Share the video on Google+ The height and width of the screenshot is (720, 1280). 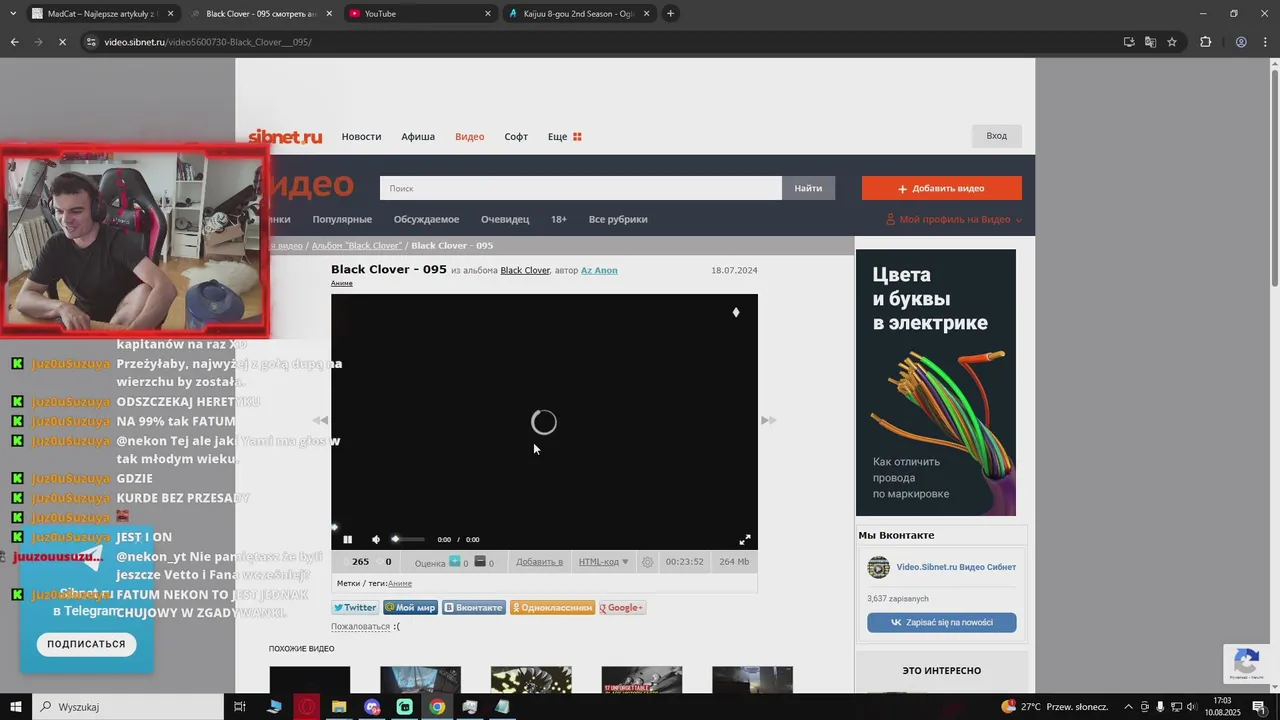(622, 608)
